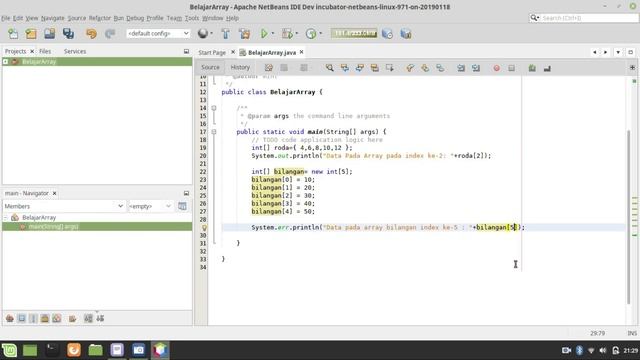This screenshot has width=640, height=360.
Task: Open the Terminal from taskbar
Action: [x=51, y=350]
